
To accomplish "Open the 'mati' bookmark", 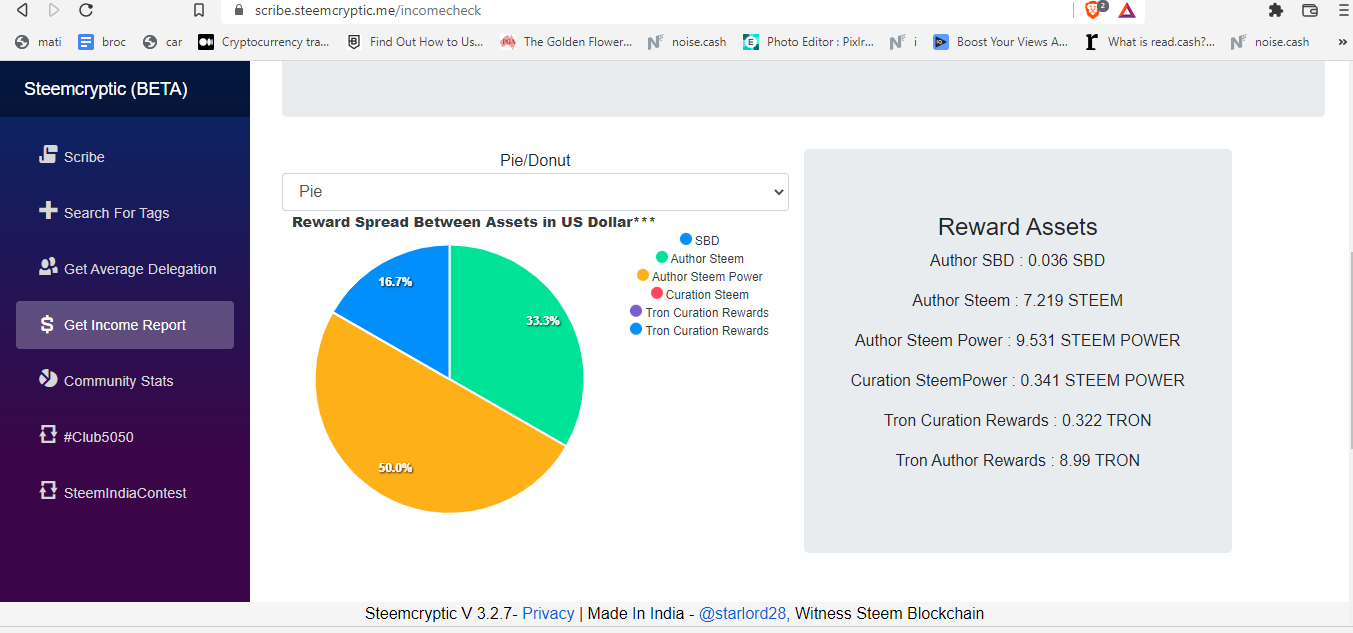I will pyautogui.click(x=38, y=42).
